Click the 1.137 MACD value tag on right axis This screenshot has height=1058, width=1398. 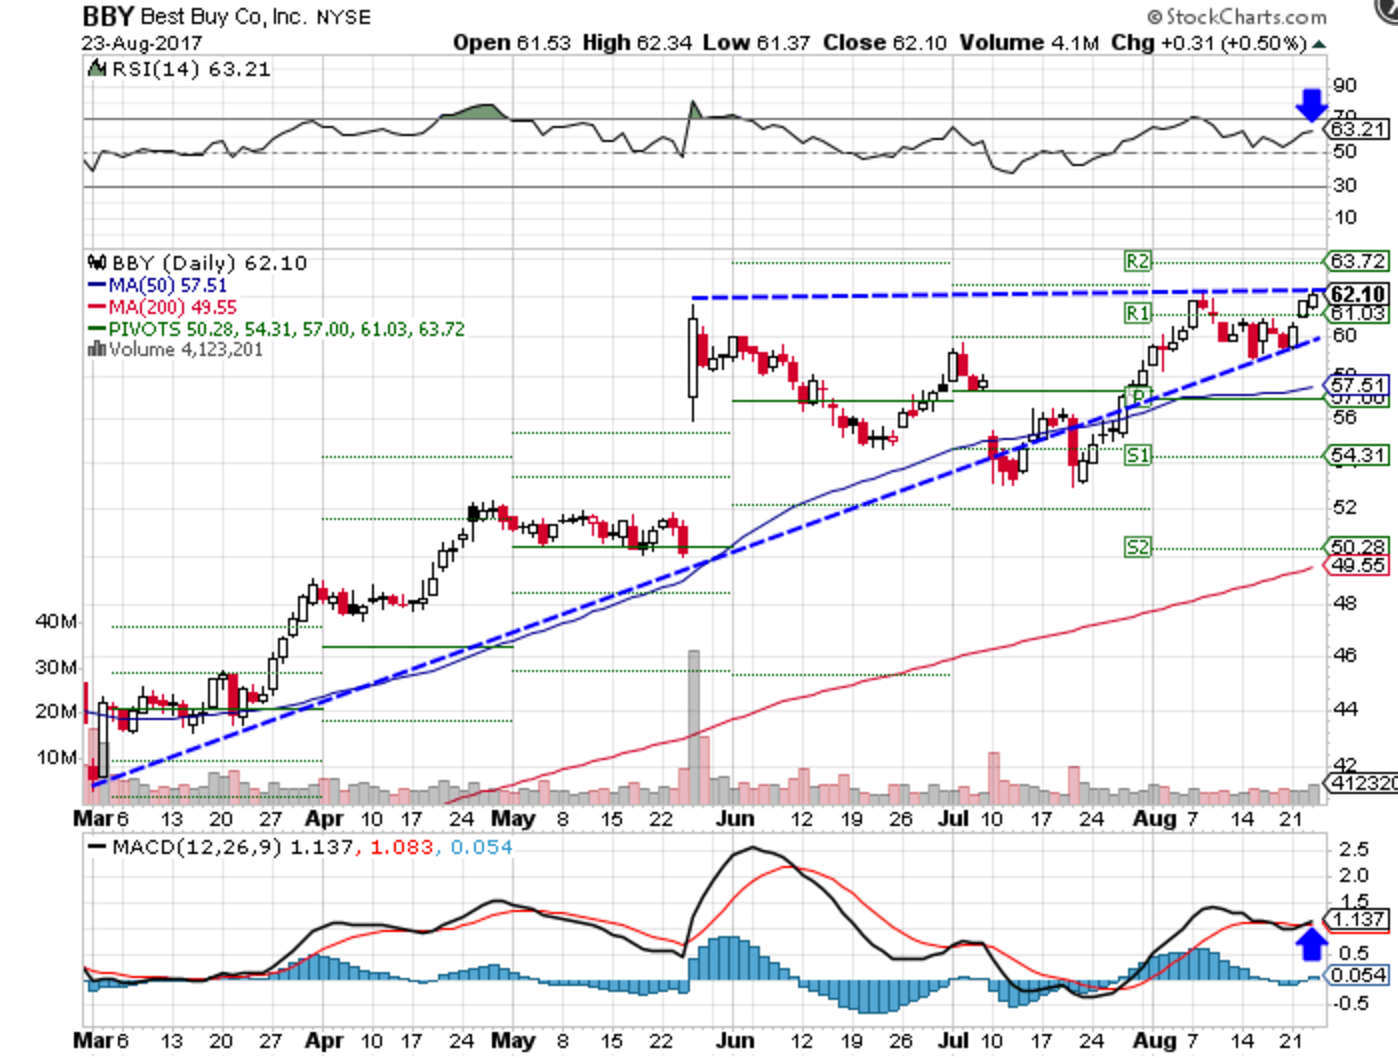(1358, 919)
